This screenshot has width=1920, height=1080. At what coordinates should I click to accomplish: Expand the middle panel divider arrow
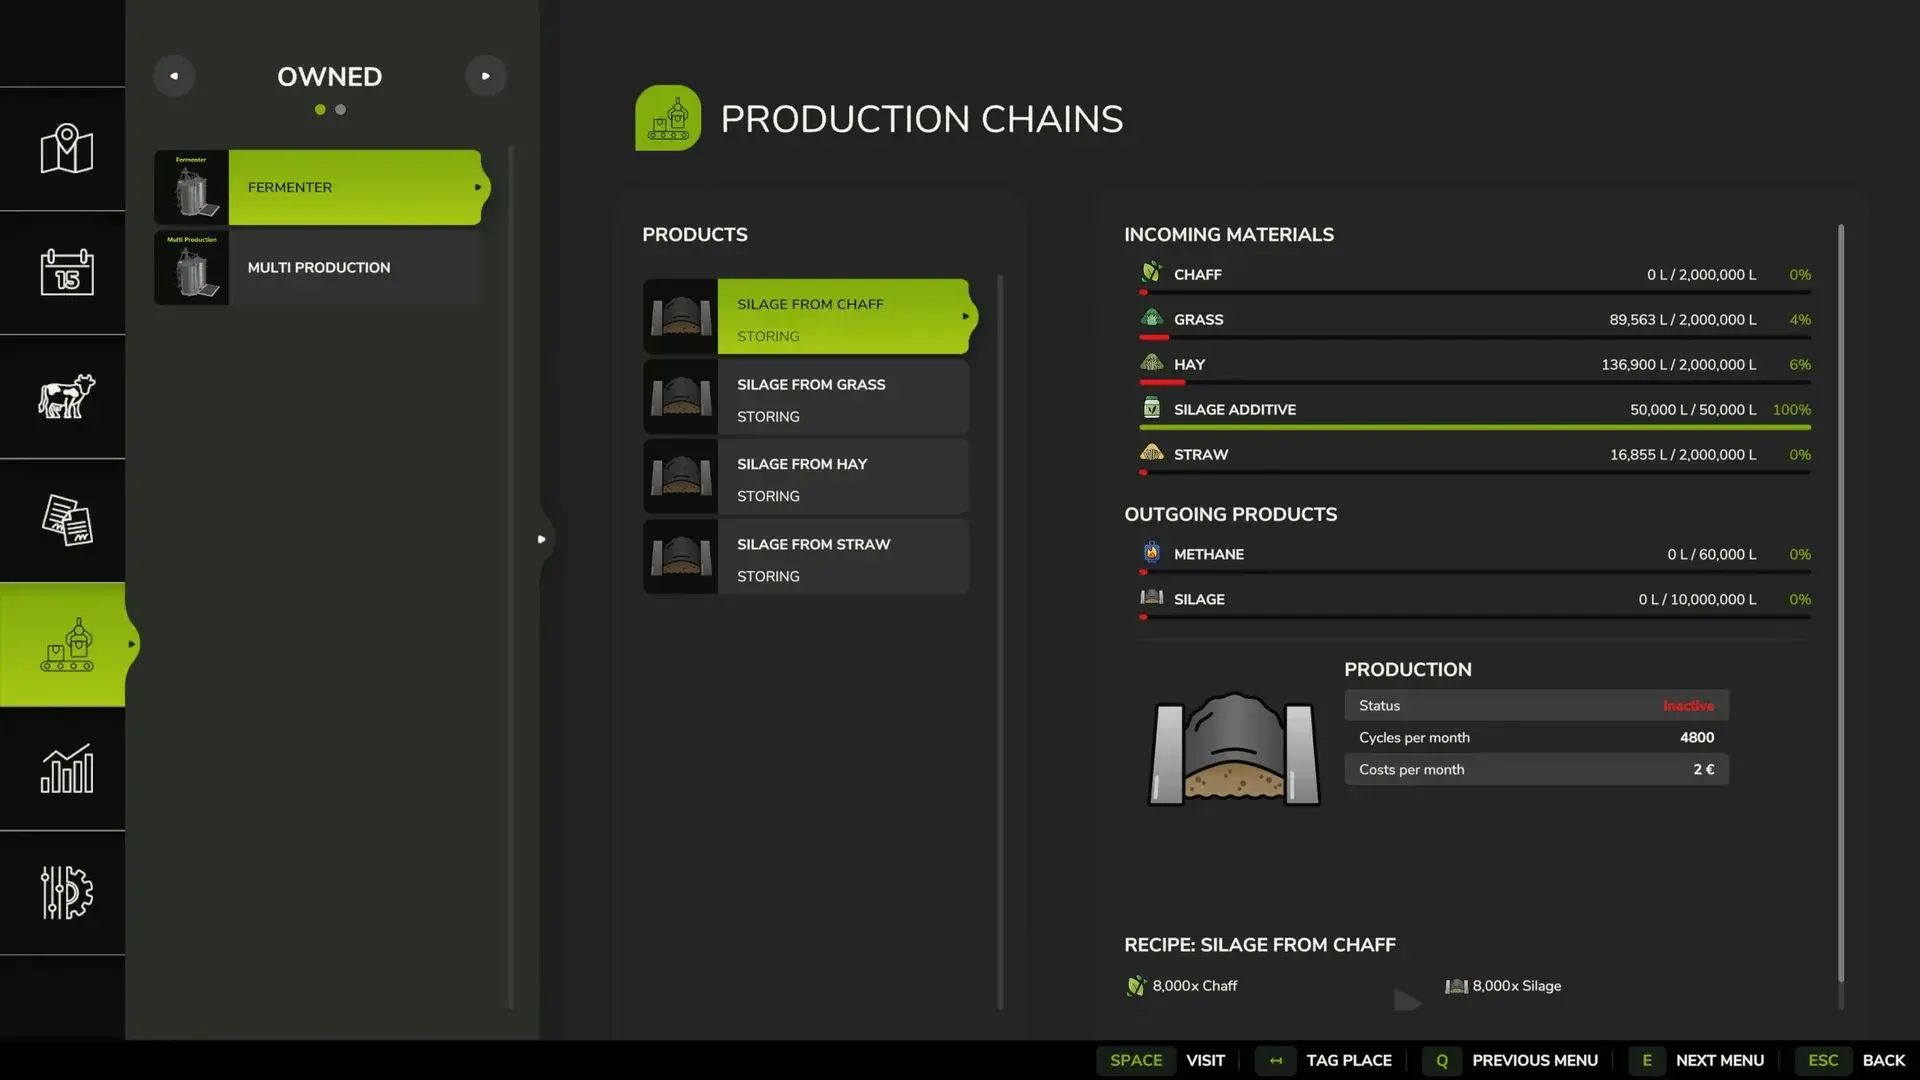click(541, 539)
